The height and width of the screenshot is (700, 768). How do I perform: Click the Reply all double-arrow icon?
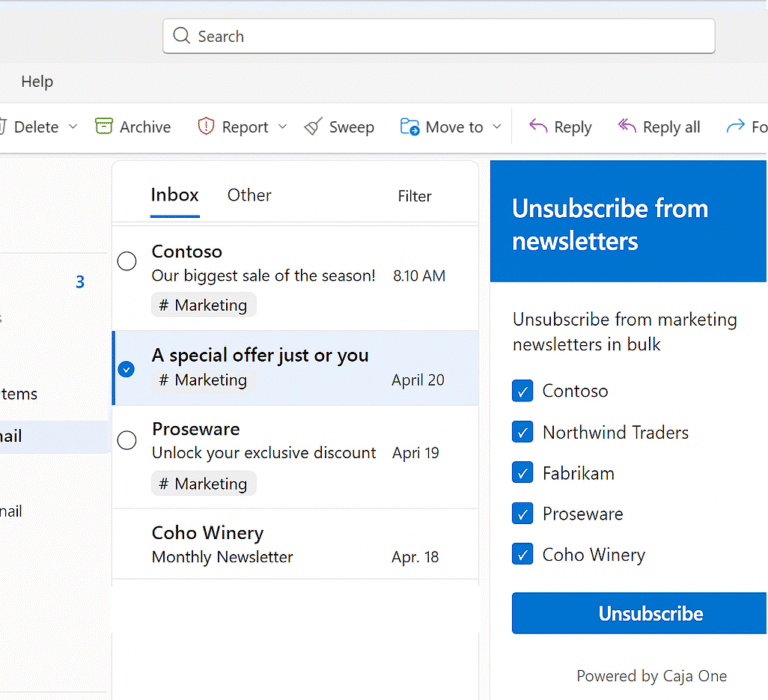(x=626, y=126)
